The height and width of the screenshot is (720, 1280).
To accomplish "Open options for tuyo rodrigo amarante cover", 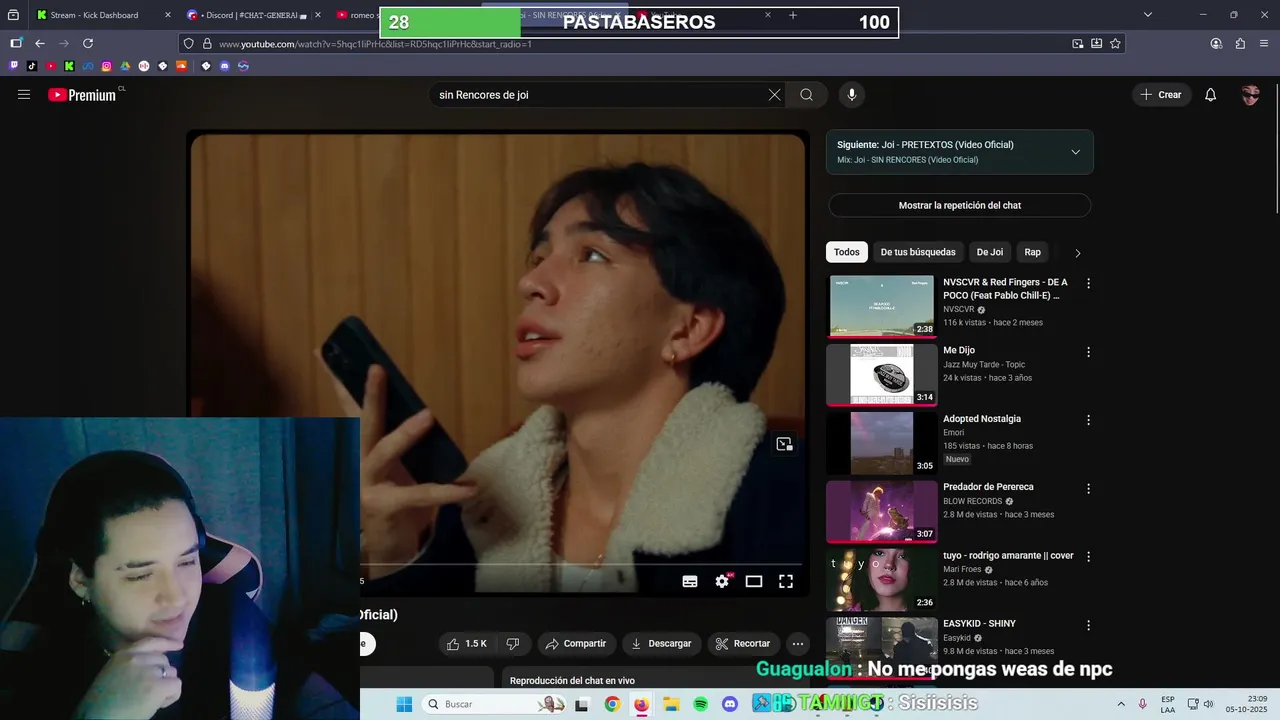I will pos(1089,557).
